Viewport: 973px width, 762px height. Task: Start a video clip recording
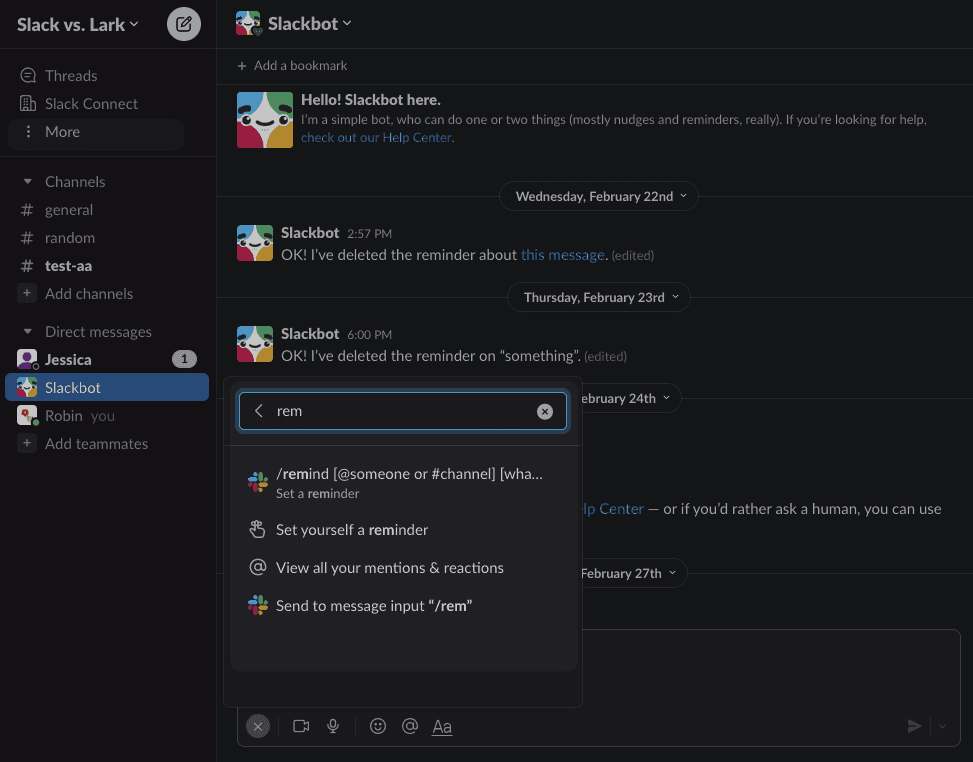pos(301,726)
